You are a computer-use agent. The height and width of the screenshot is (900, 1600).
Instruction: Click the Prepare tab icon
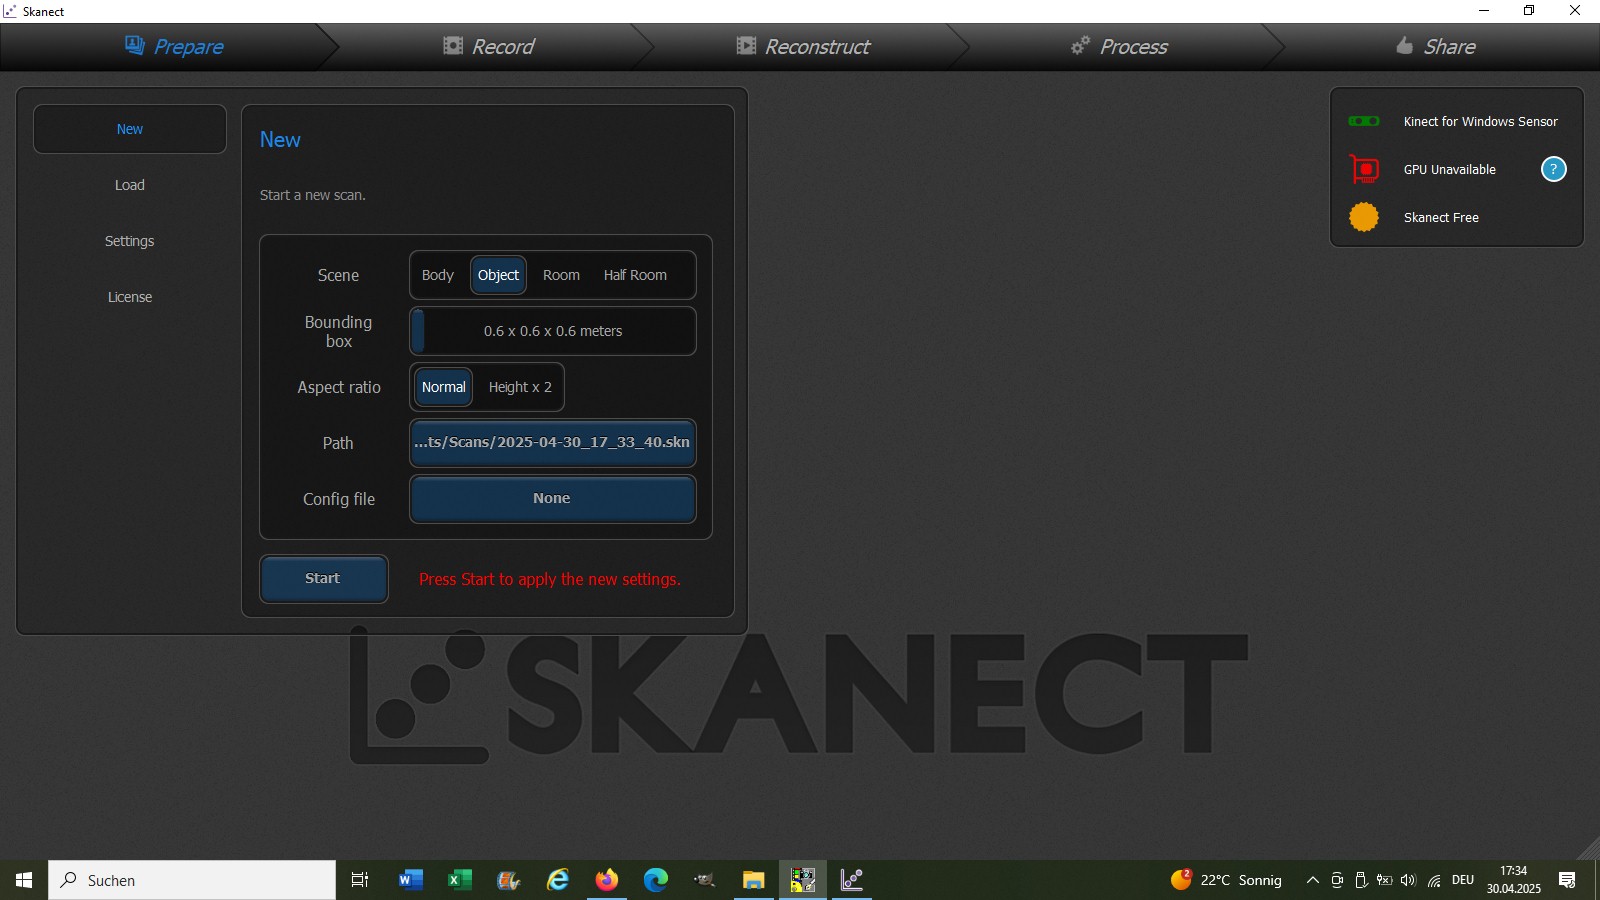tap(134, 45)
